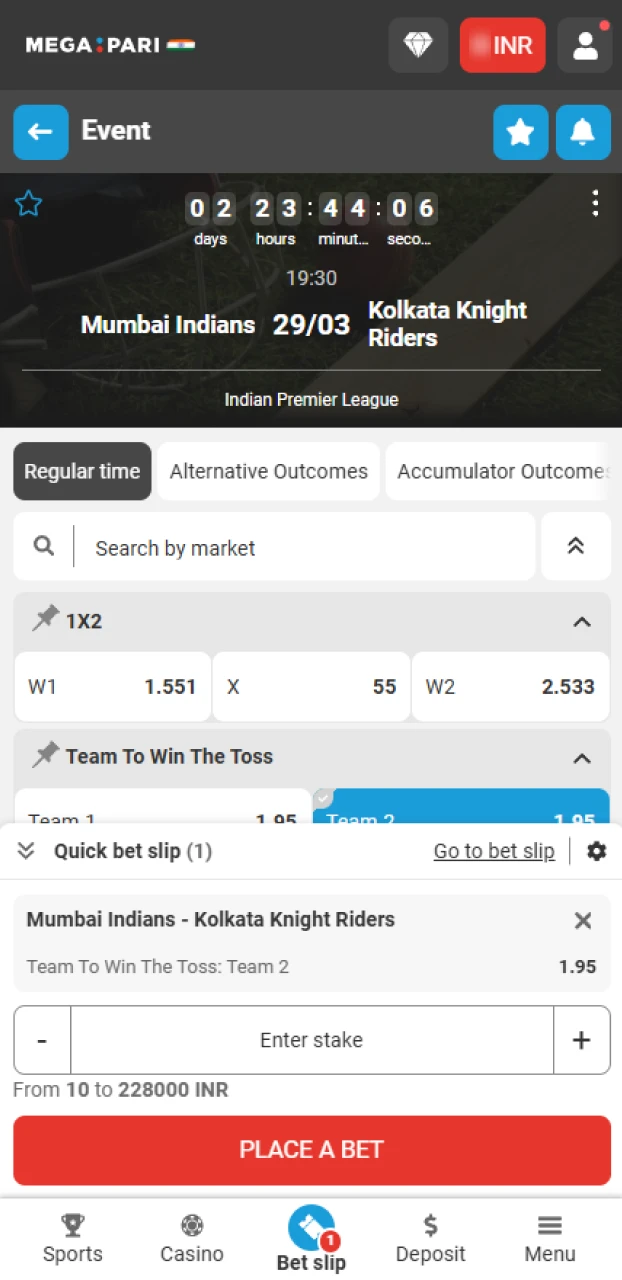Open the diamond bonus icon in the header

point(418,45)
